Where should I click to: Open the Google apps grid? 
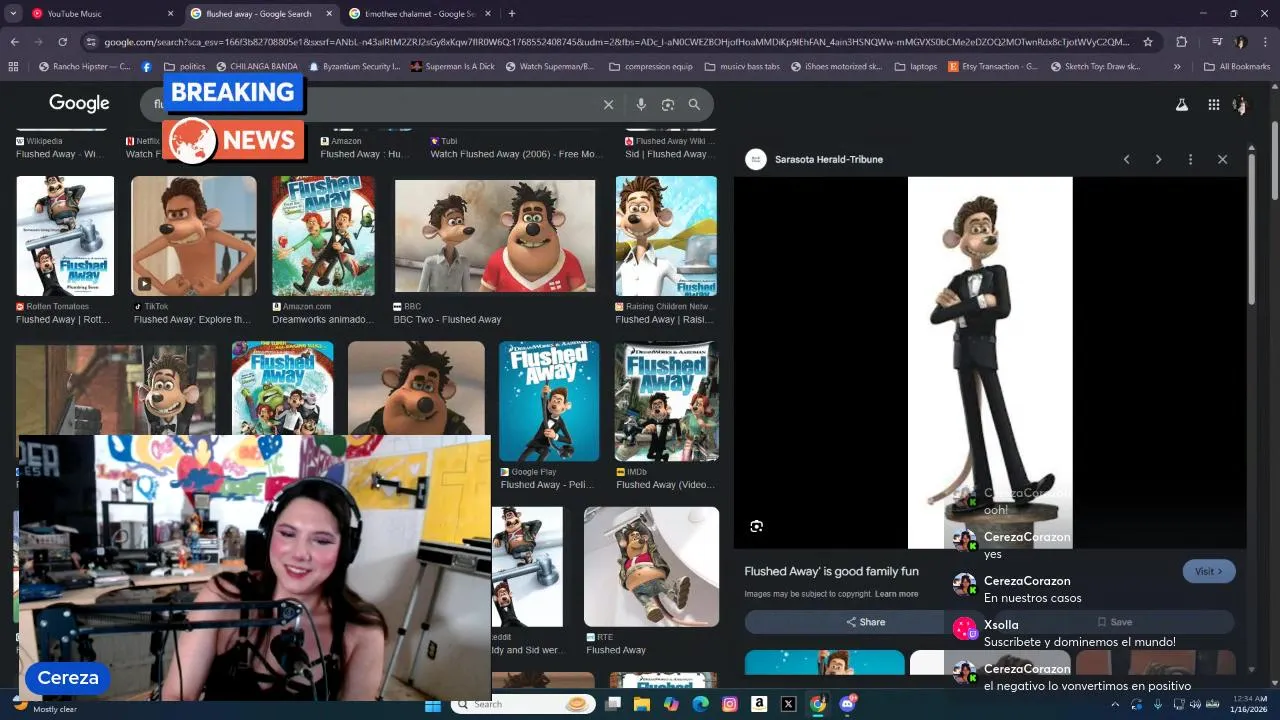point(1213,104)
